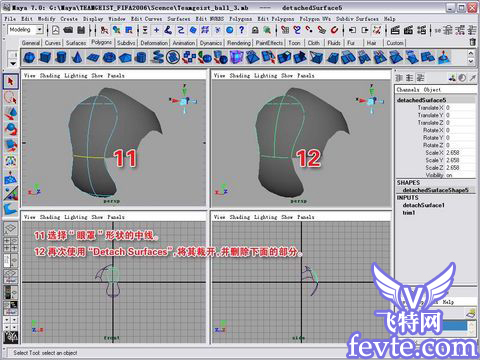Click the Scale X value field
This screenshot has height=360, width=480.
(x=460, y=153)
